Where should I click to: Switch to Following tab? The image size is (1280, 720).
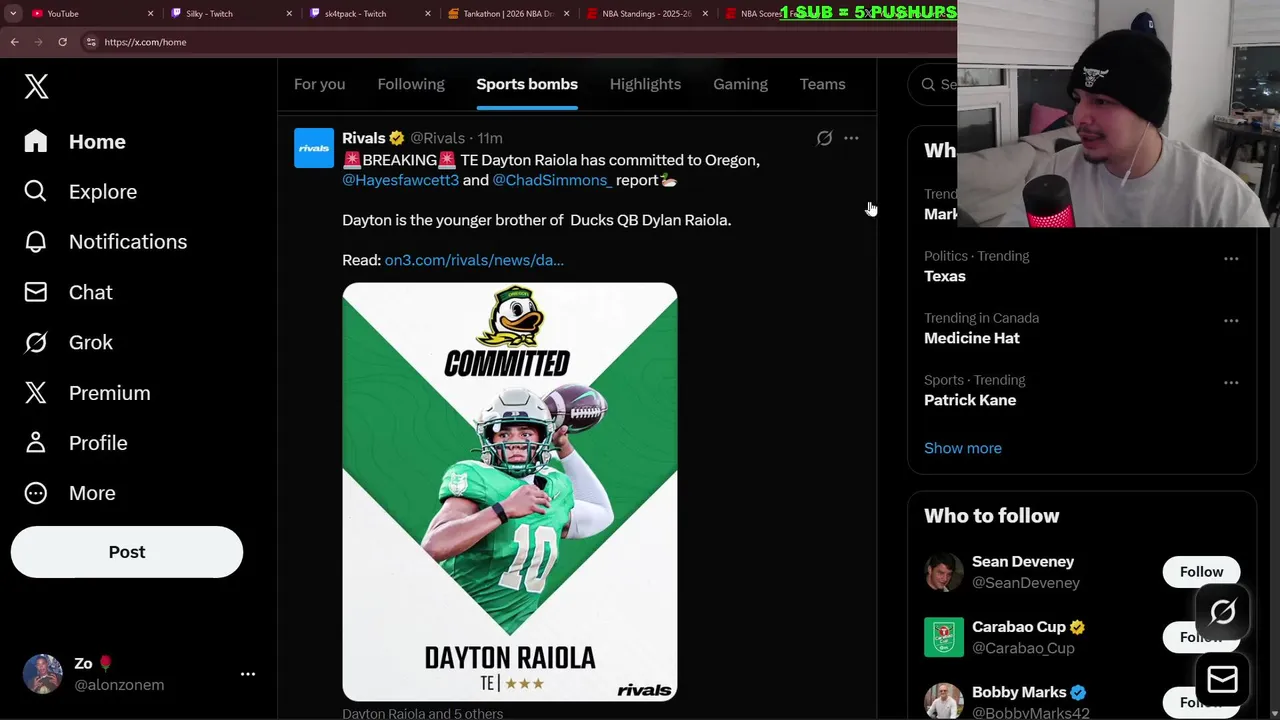coord(411,84)
